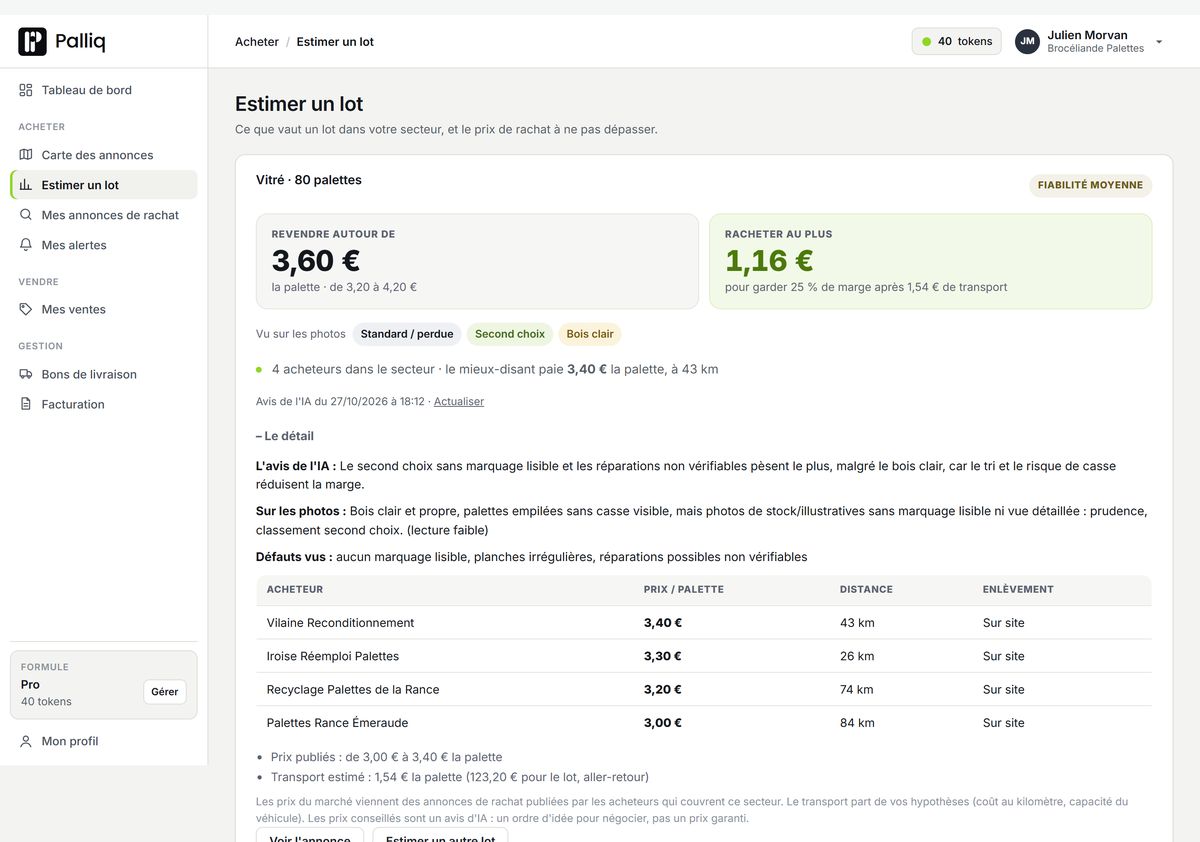Click the Mes ventes tag icon

tap(26, 309)
